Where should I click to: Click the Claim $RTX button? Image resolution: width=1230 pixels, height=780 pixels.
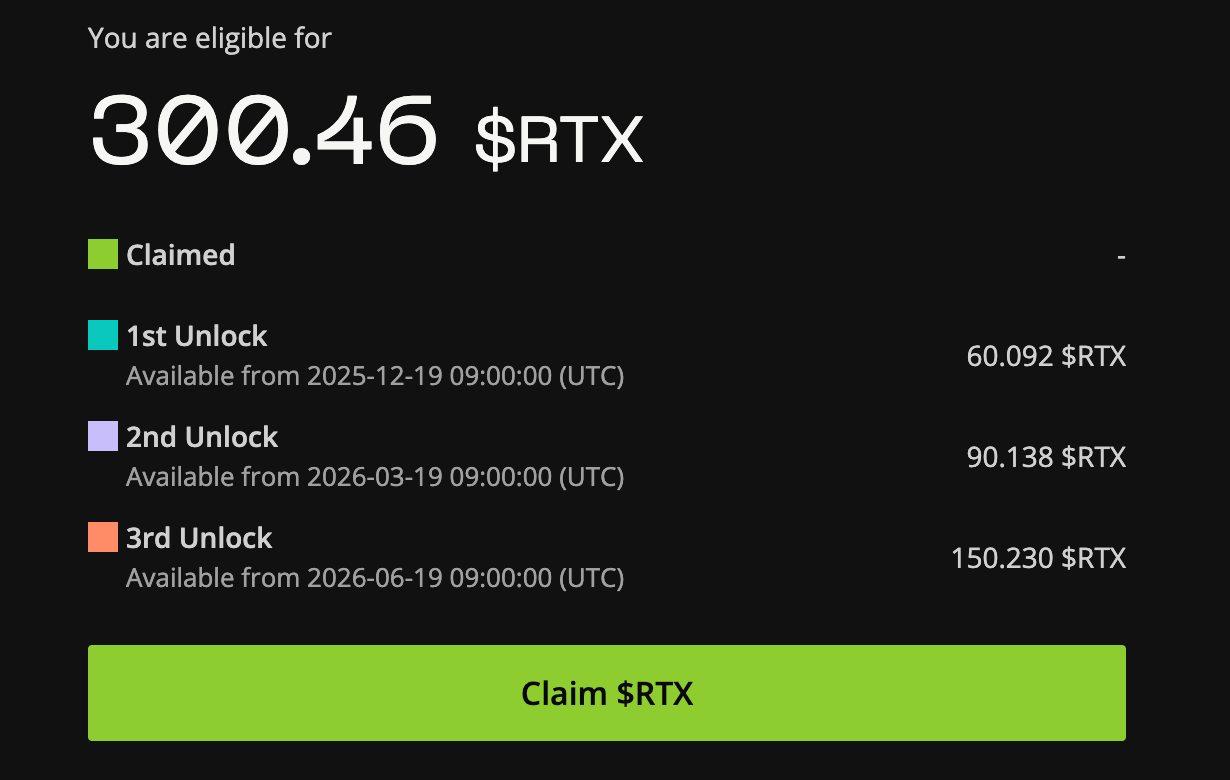pos(606,693)
